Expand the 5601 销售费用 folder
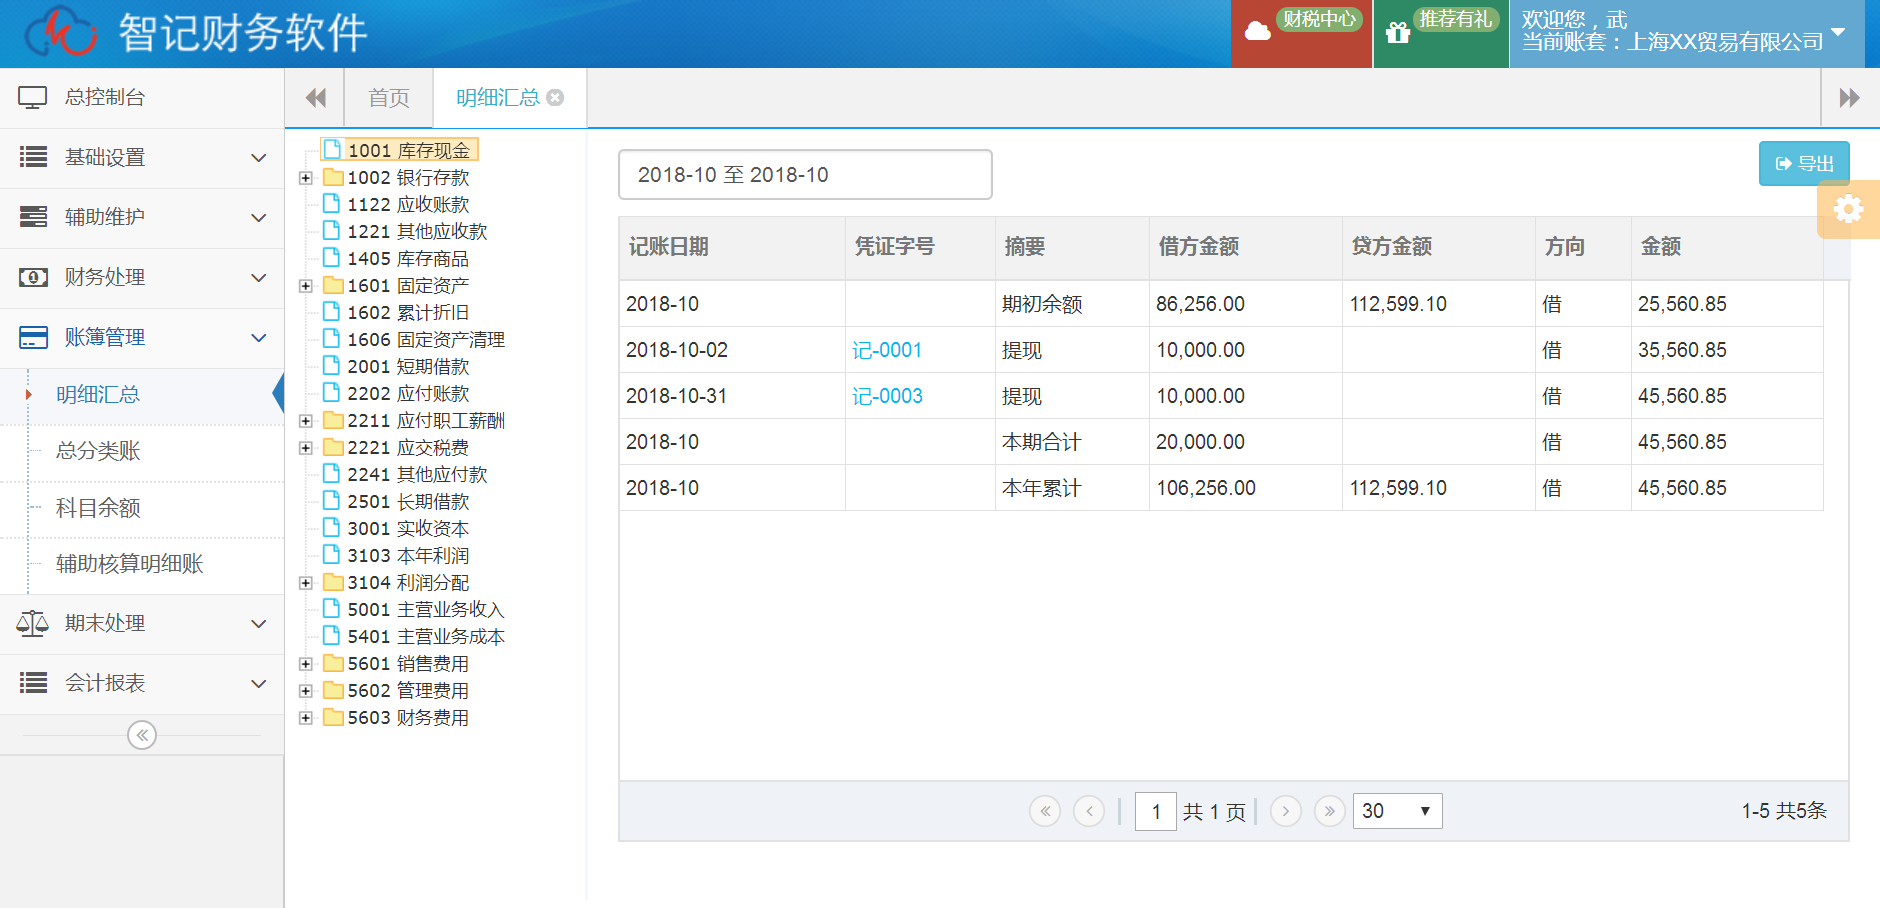1880x908 pixels. (306, 664)
